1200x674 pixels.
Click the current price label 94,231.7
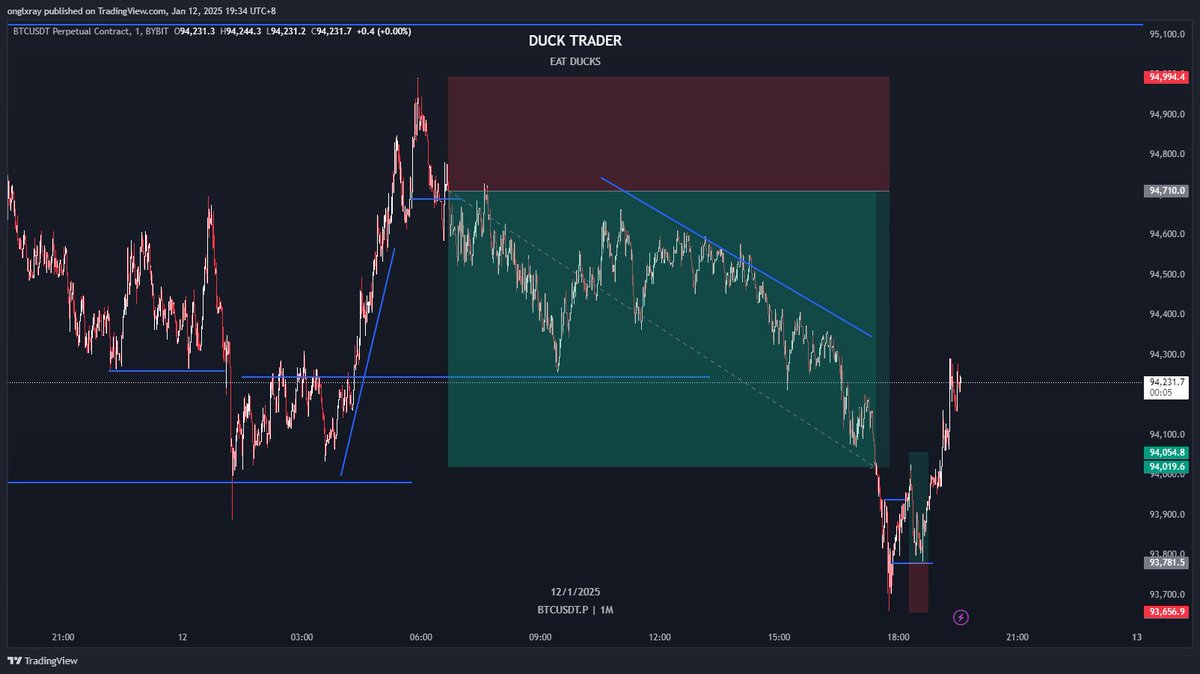[1167, 381]
